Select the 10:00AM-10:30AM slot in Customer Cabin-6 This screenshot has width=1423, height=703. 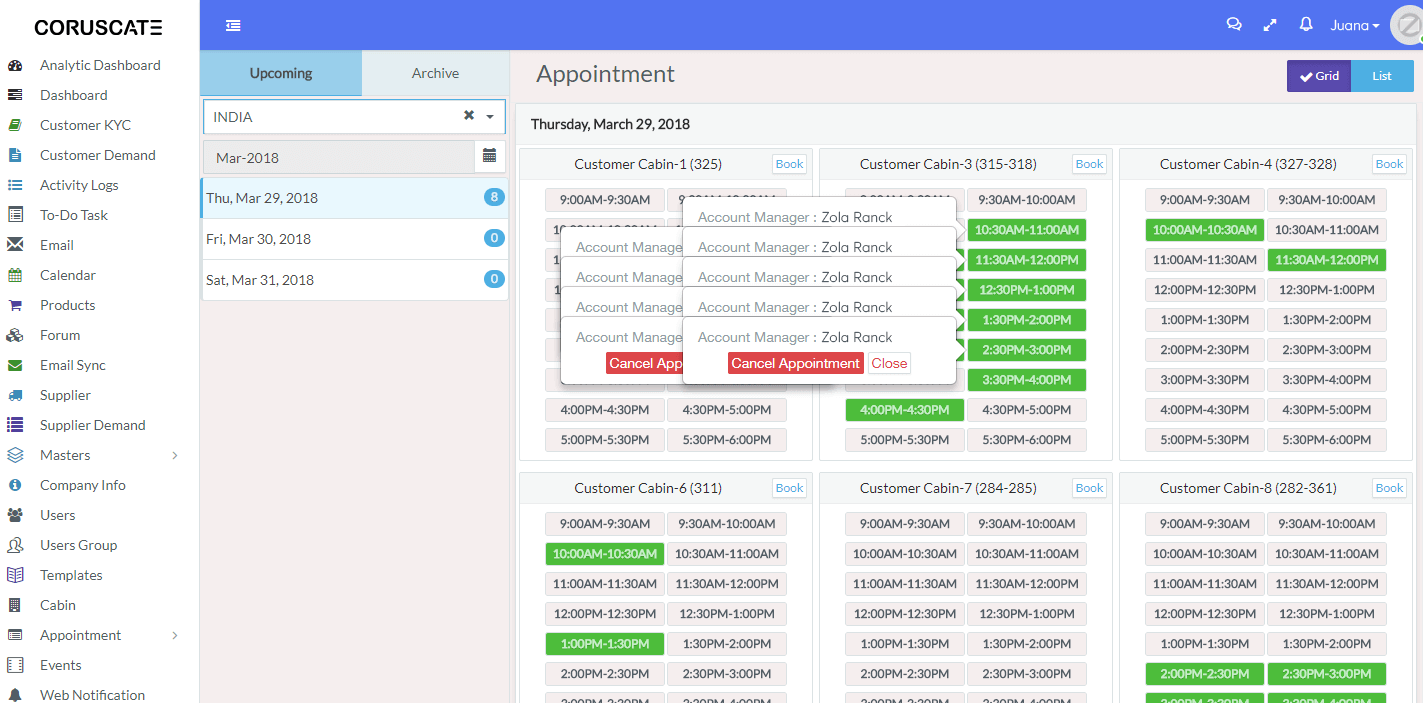(604, 553)
